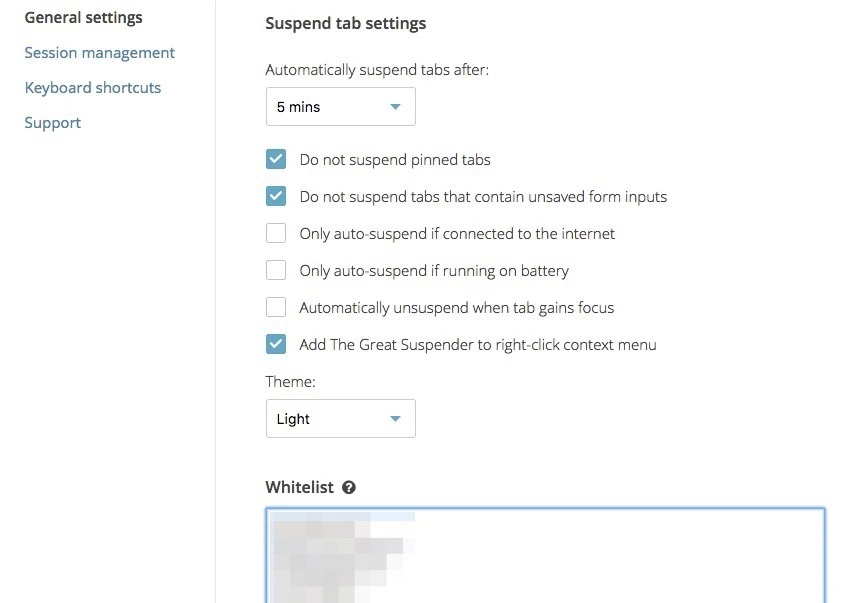Click the 'Automatically suspend tabs after:' label
This screenshot has width=854, height=603.
[x=377, y=70]
